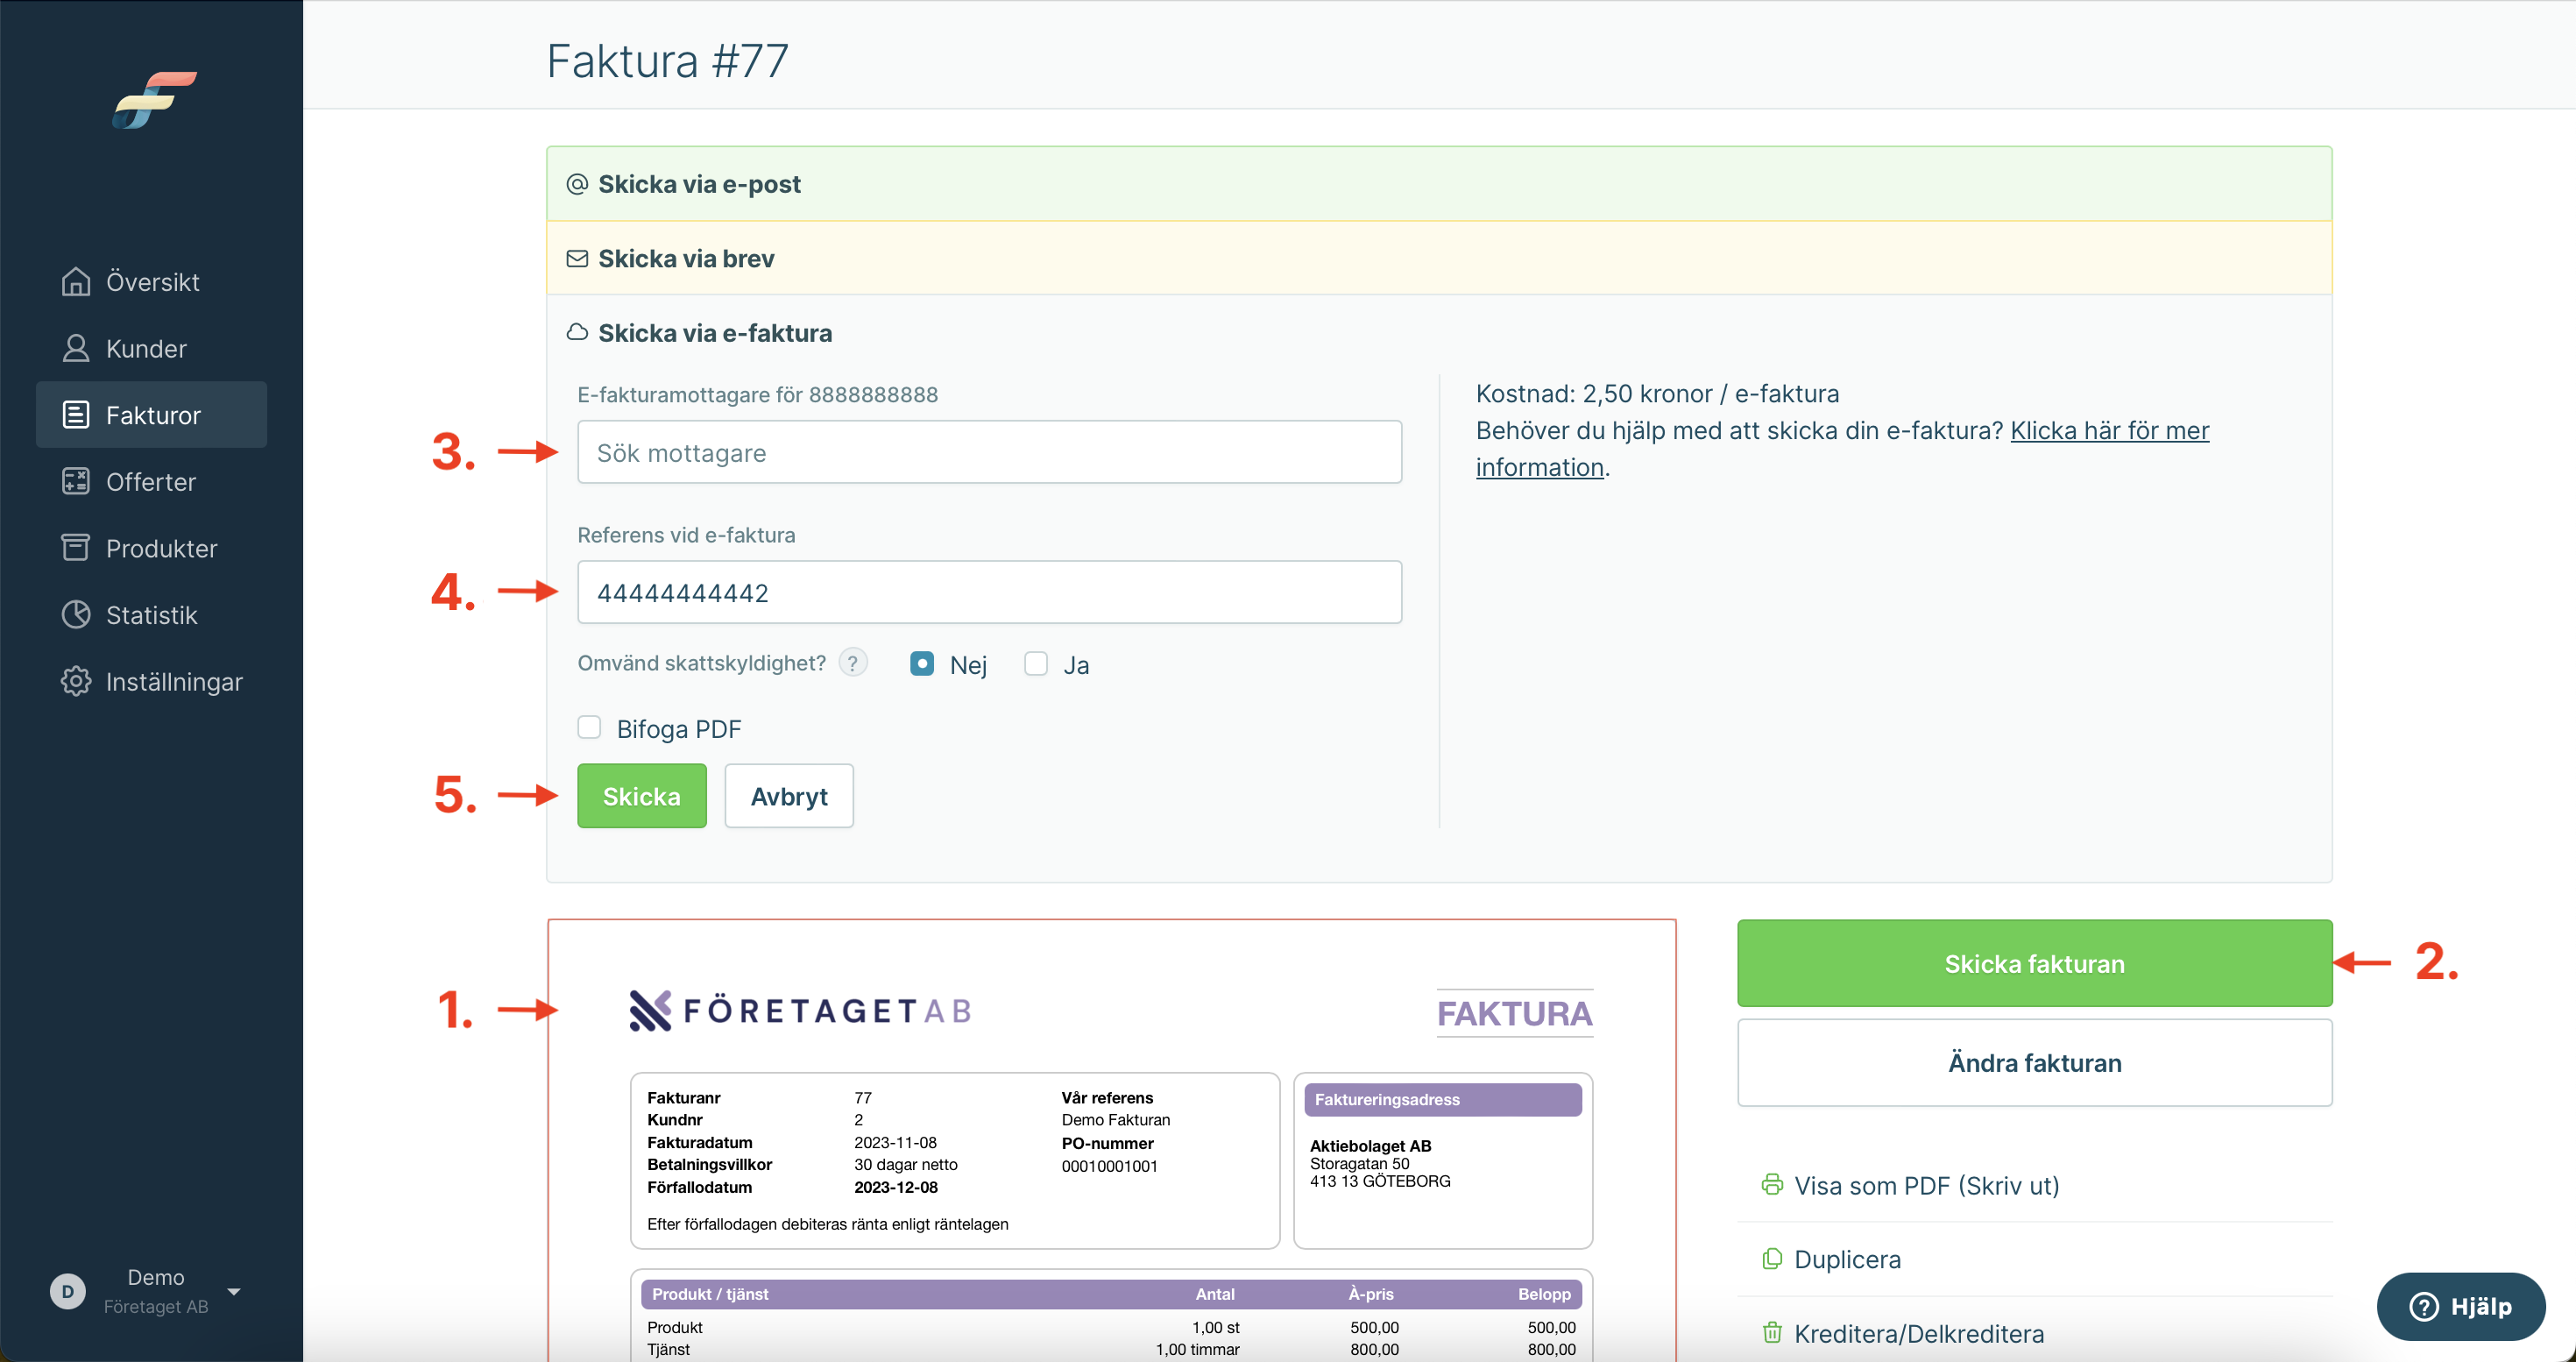Open the Demo account dropdown arrow
This screenshot has height=1362, width=2576.
[234, 1291]
